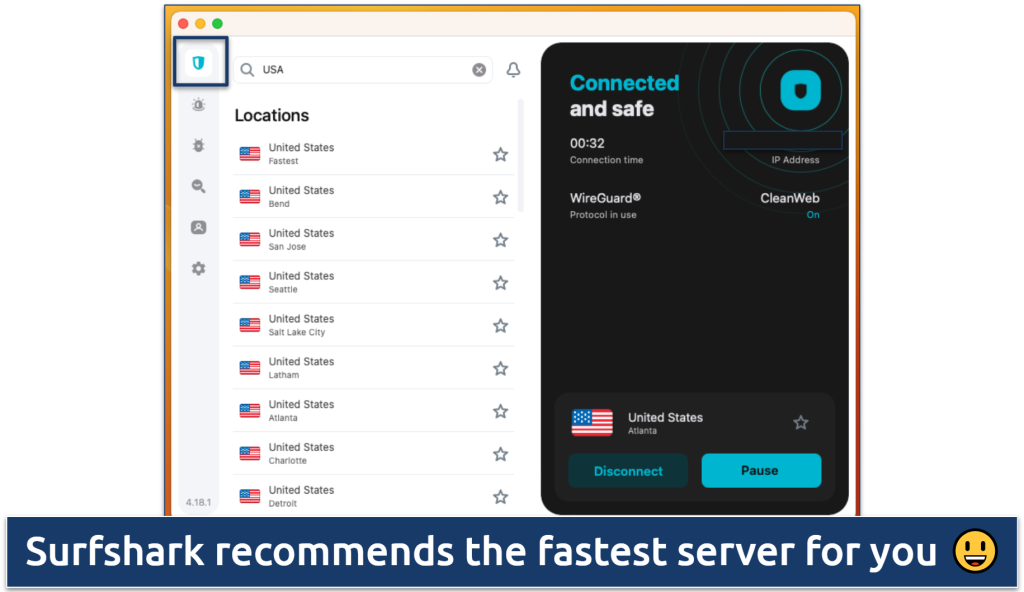This screenshot has width=1024, height=592.
Task: Click the flag icon of the Fastest row
Action: 249,154
